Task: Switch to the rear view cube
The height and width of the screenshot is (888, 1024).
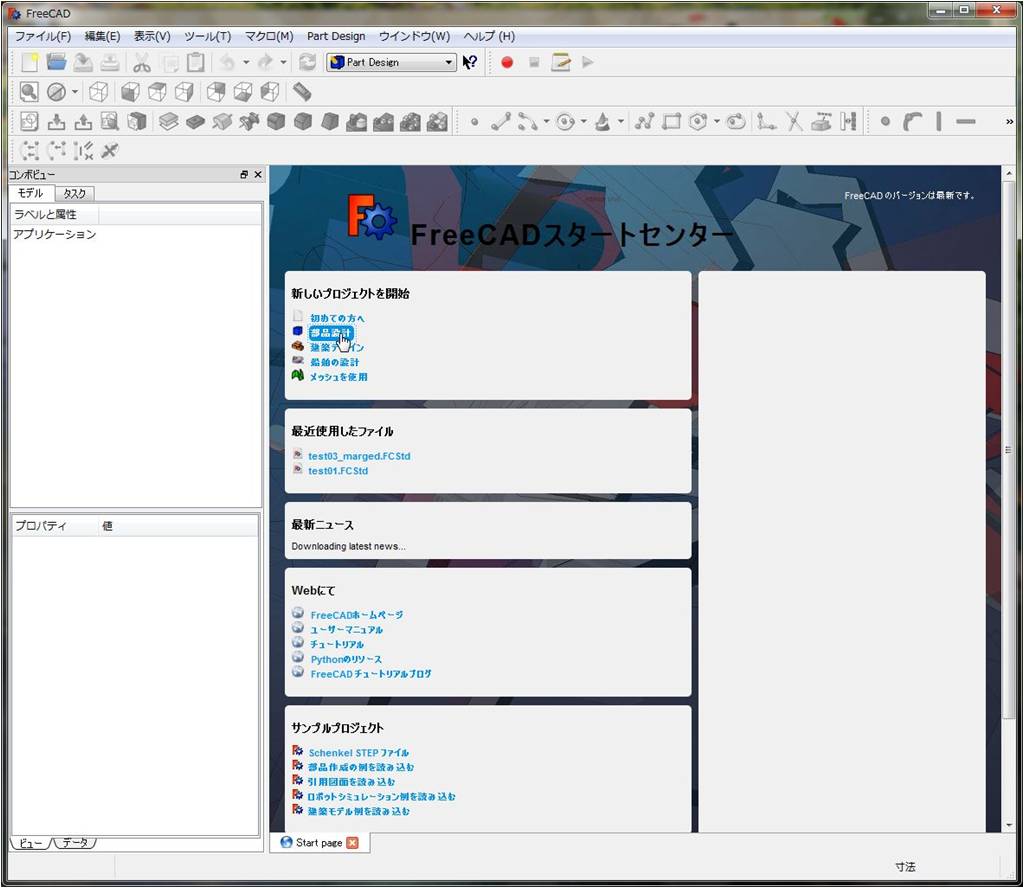Action: click(216, 92)
